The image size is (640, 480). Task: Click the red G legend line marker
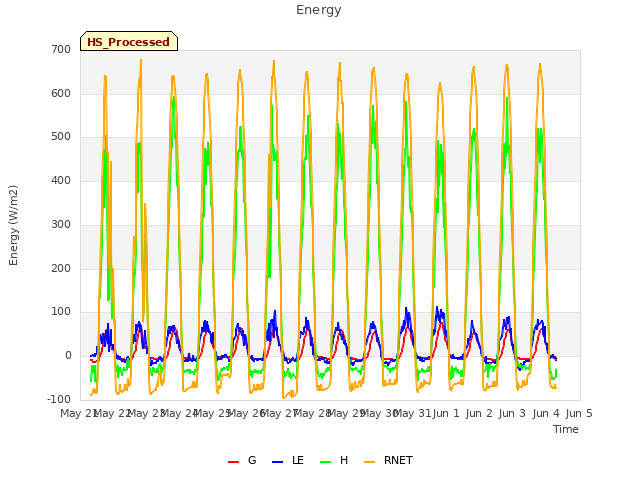pos(233,462)
